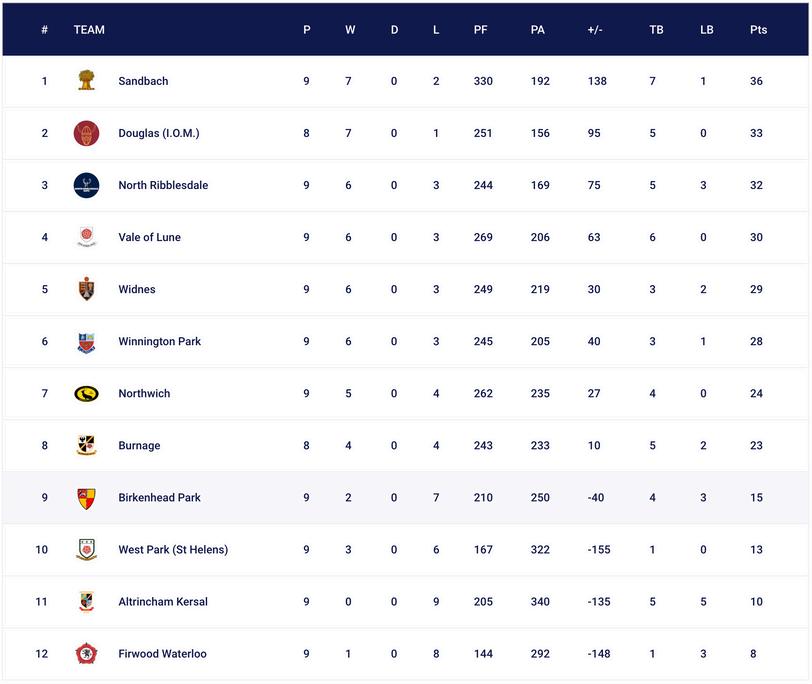Click the TB column header
The image size is (812, 684).
coord(656,30)
